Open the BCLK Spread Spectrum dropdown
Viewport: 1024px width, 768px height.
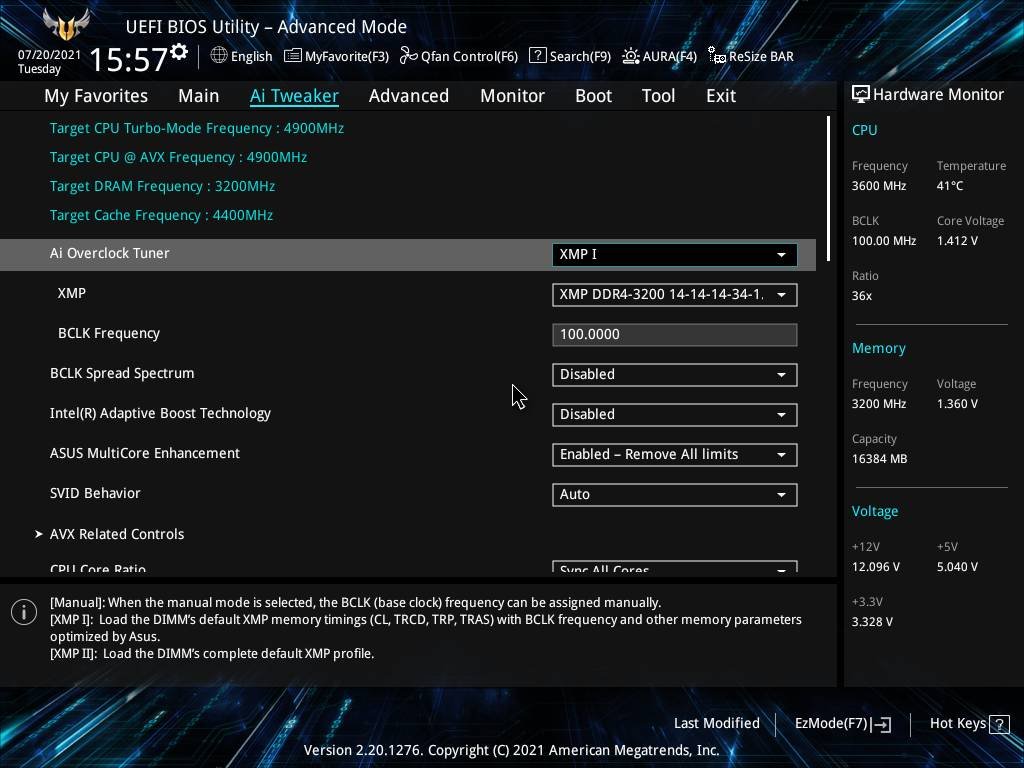click(x=674, y=374)
